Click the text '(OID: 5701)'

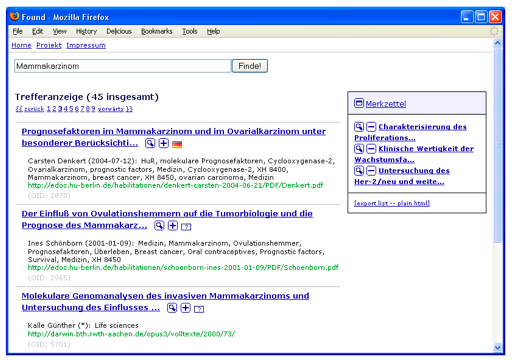tap(49, 344)
